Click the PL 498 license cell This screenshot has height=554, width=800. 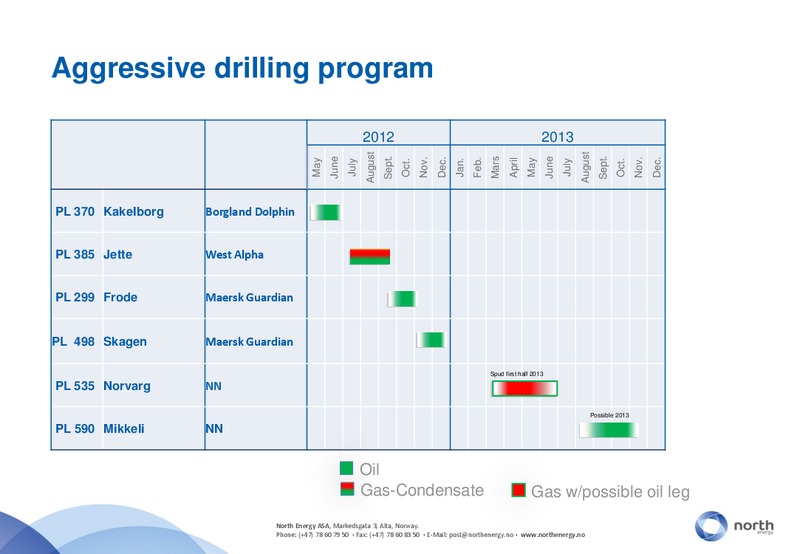(73, 341)
